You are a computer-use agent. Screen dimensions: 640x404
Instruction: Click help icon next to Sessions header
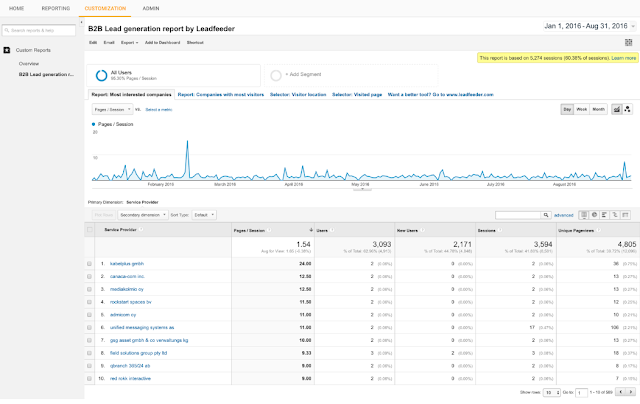pyautogui.click(x=500, y=231)
